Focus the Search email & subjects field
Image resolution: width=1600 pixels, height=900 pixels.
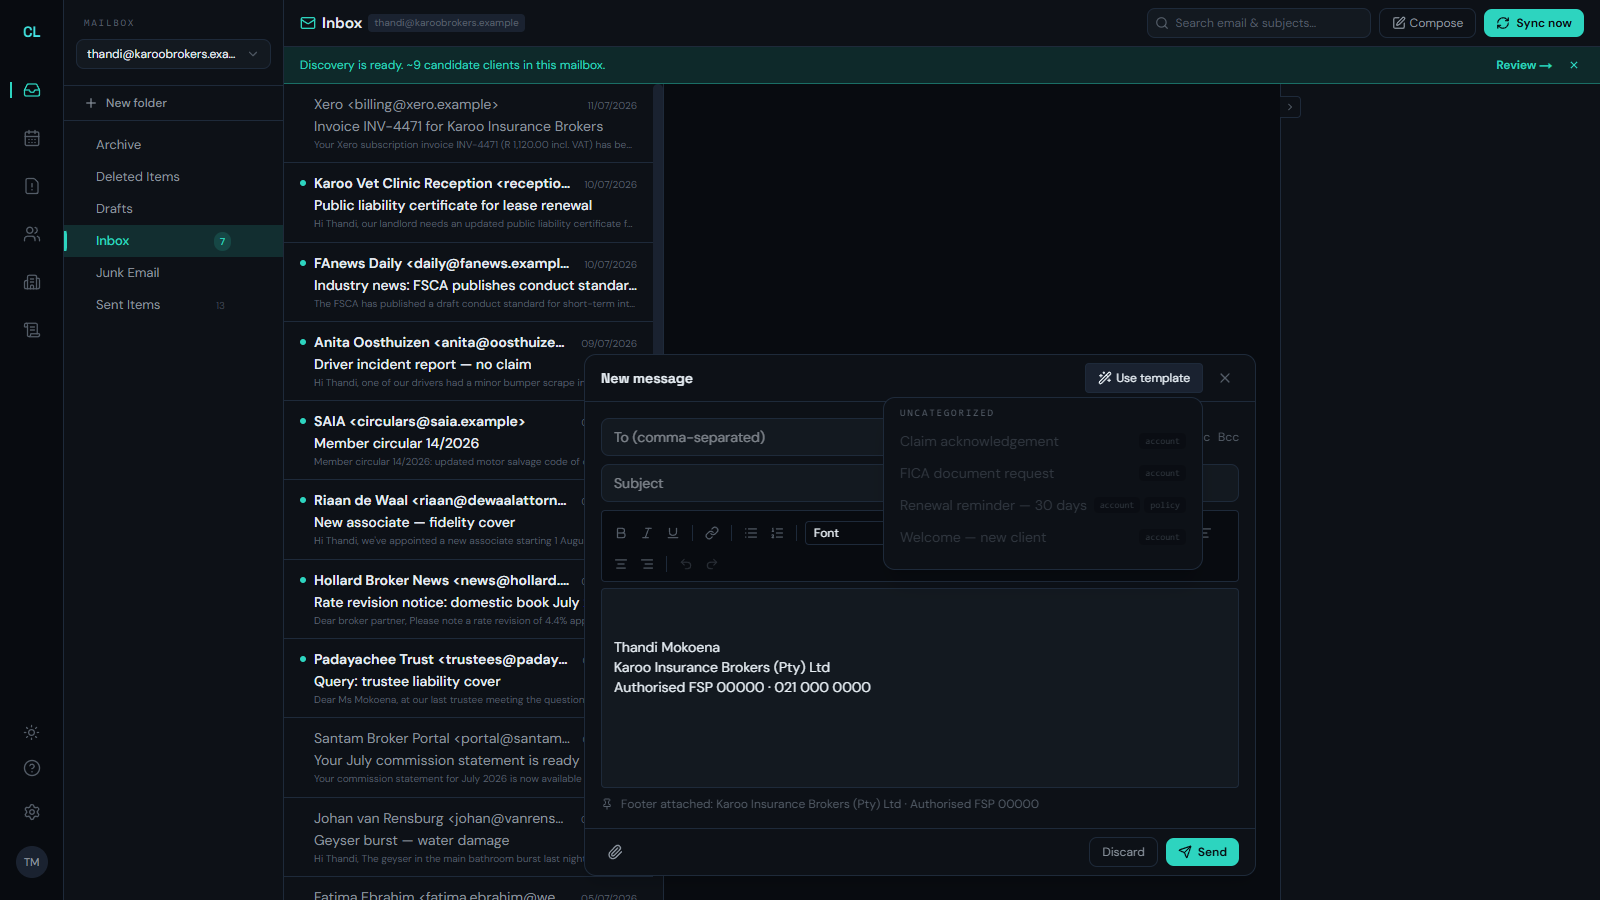tap(1259, 23)
